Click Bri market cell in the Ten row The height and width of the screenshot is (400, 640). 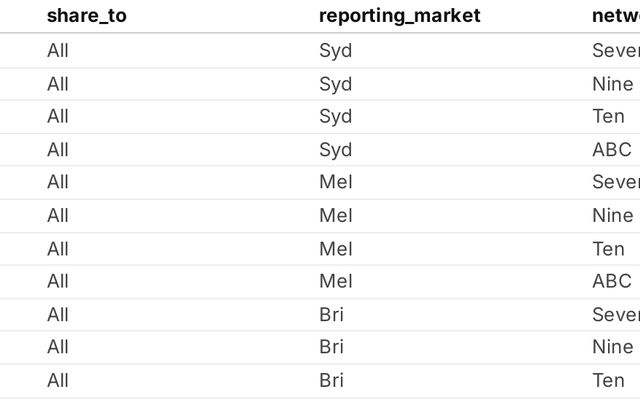(332, 380)
